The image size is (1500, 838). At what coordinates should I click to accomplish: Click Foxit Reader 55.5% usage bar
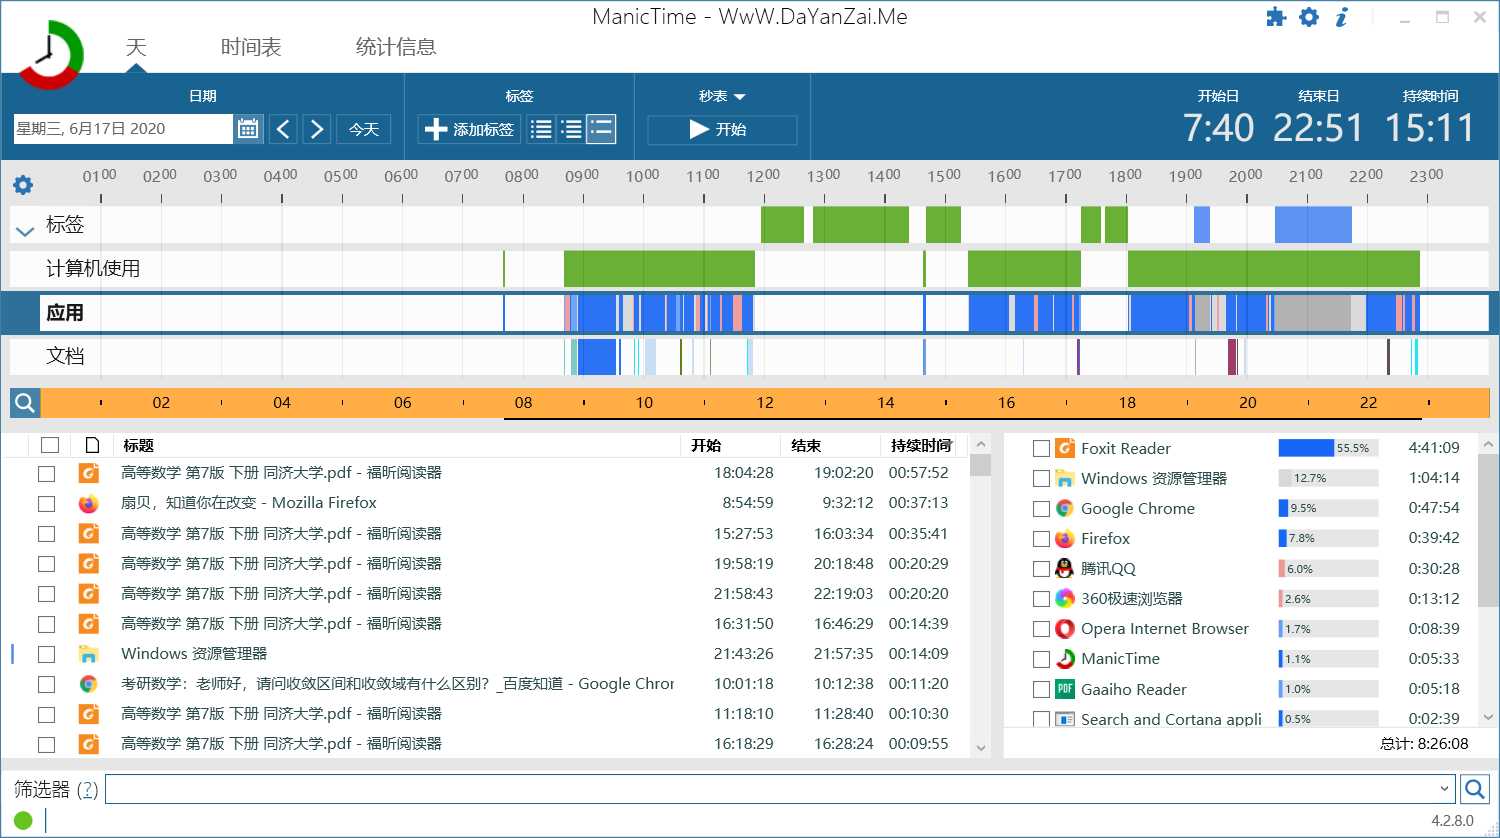(x=1327, y=448)
